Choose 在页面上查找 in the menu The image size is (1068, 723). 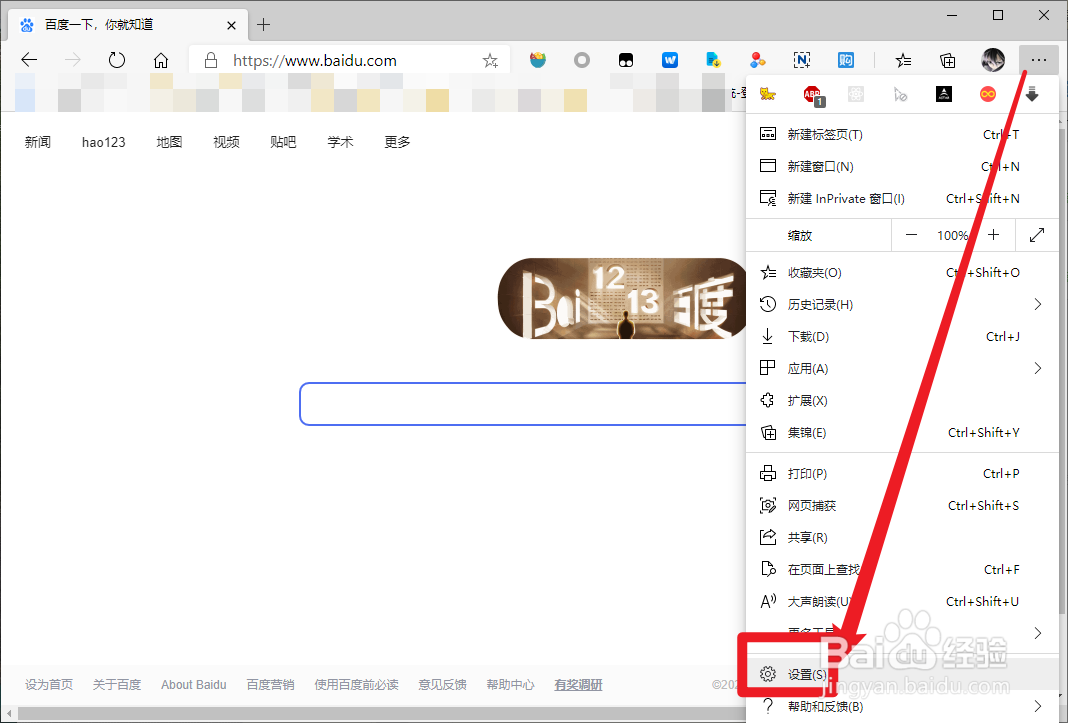pyautogui.click(x=902, y=570)
